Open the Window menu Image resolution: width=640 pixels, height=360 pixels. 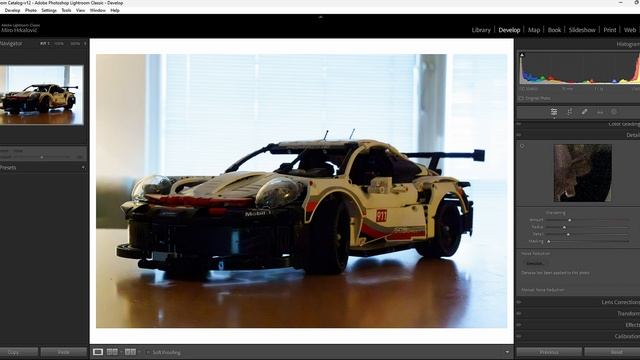click(x=98, y=11)
